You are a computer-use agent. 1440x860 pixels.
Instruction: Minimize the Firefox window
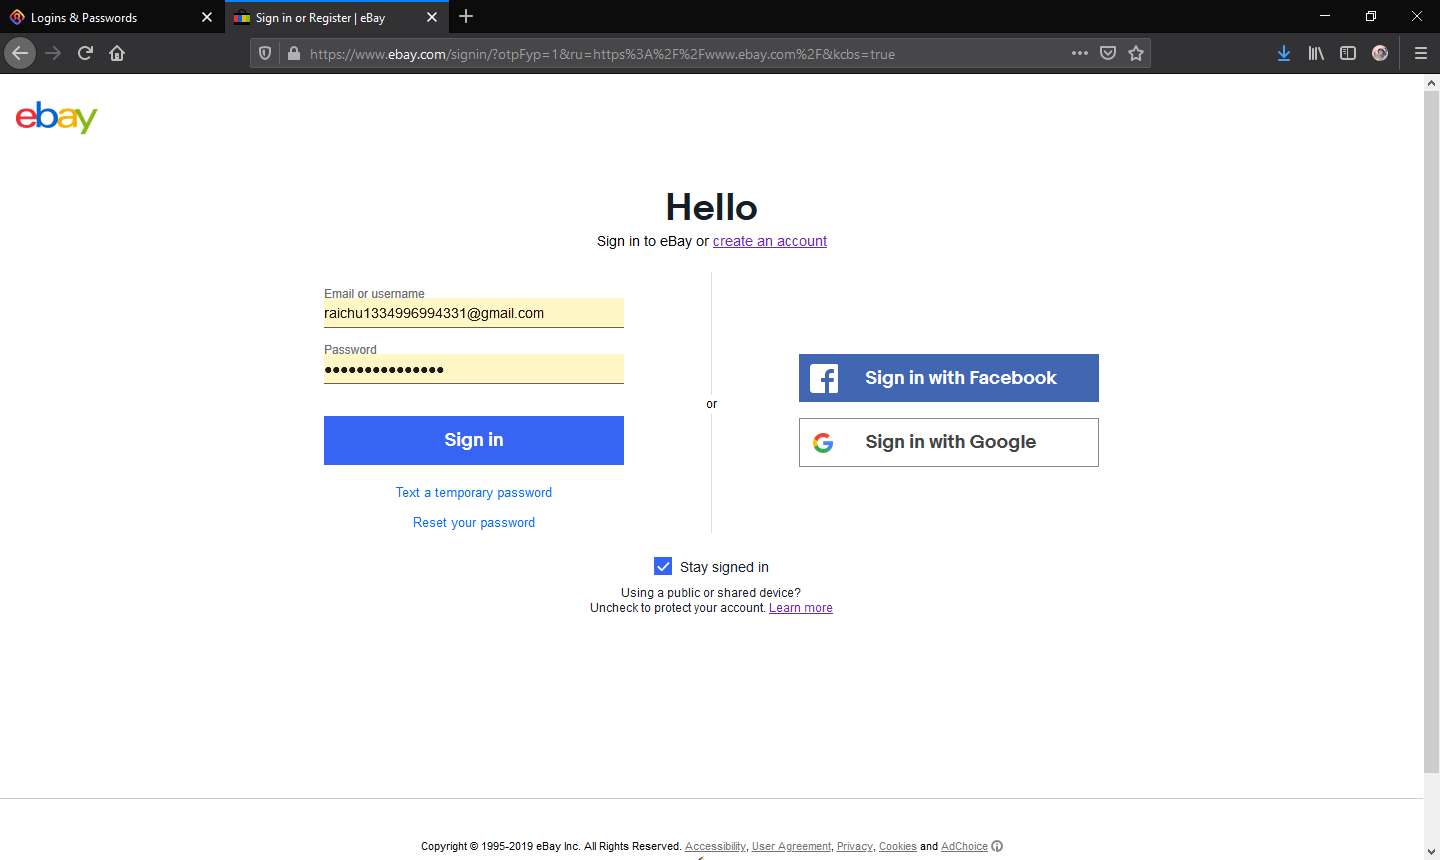[1325, 16]
